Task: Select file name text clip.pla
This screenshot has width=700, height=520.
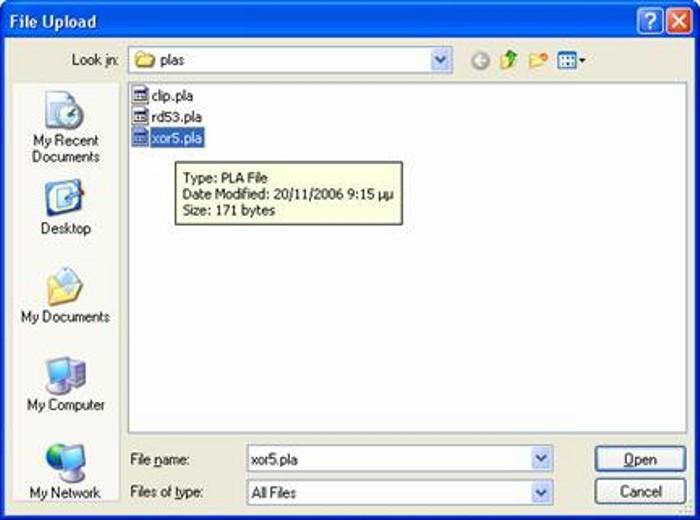Action: tap(172, 96)
